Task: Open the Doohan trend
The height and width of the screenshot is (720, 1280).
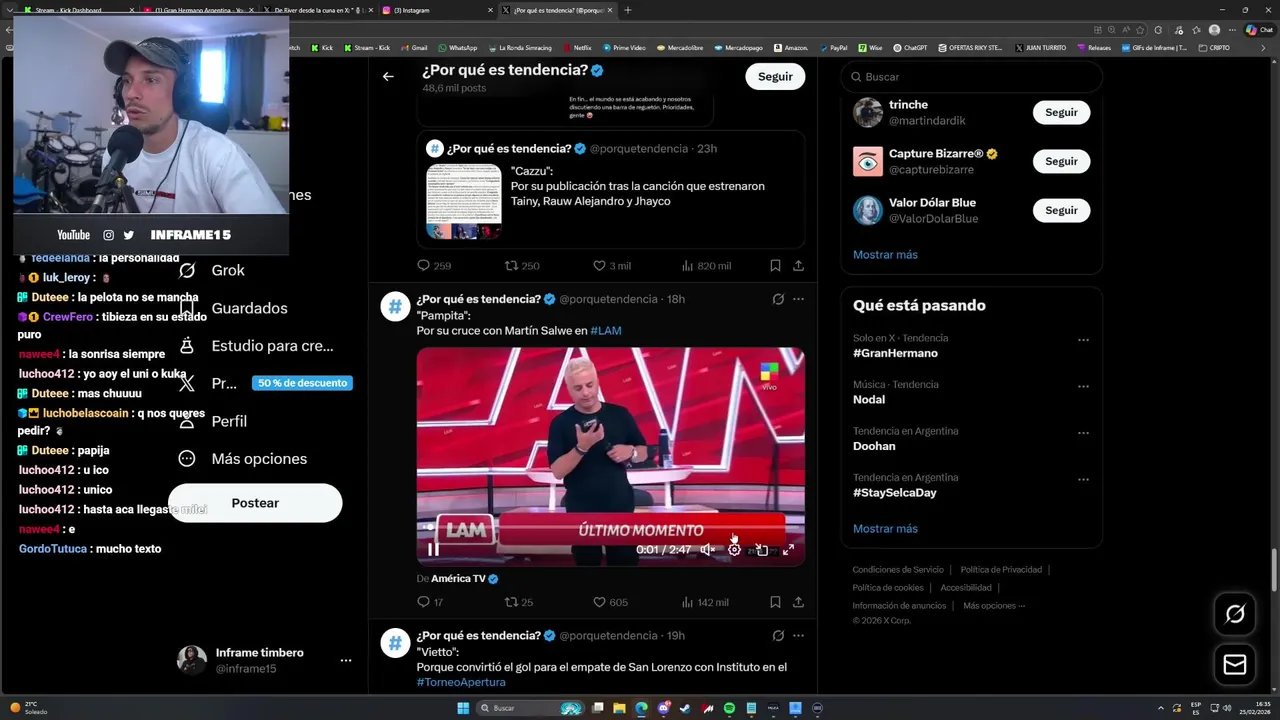Action: click(x=874, y=446)
